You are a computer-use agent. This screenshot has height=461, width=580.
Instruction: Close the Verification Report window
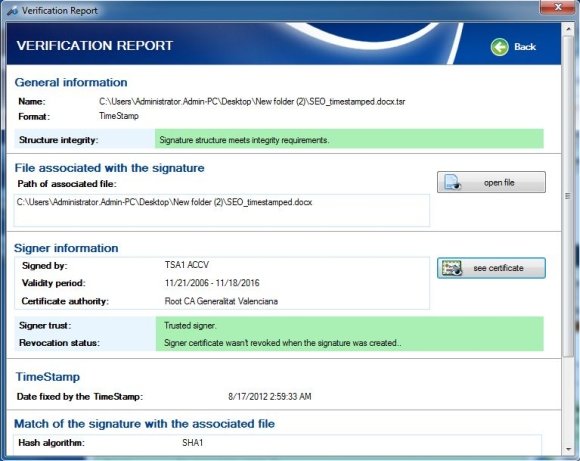coord(558,7)
